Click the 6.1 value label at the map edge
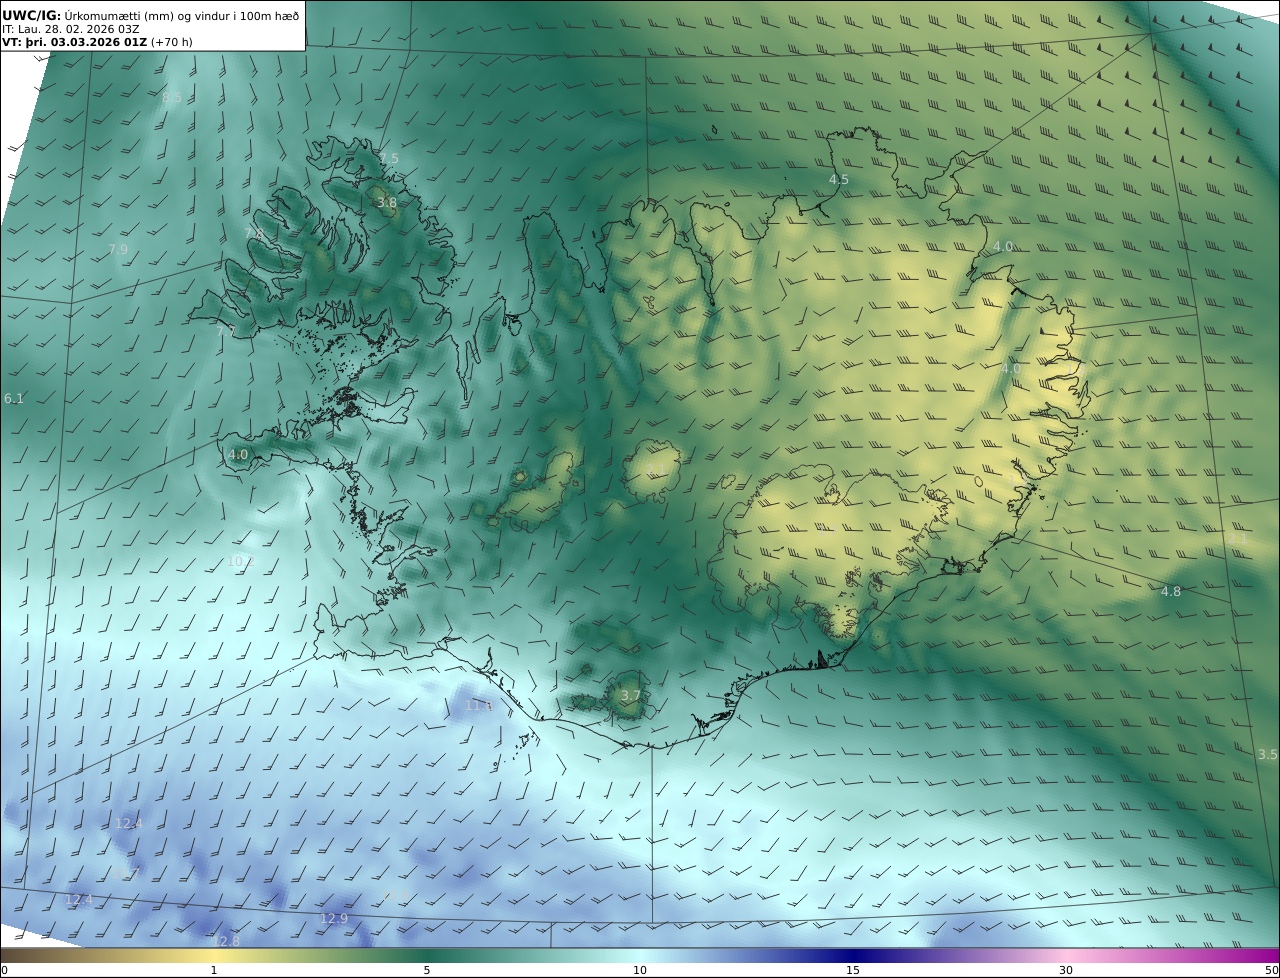The height and width of the screenshot is (978, 1280). [x=13, y=399]
